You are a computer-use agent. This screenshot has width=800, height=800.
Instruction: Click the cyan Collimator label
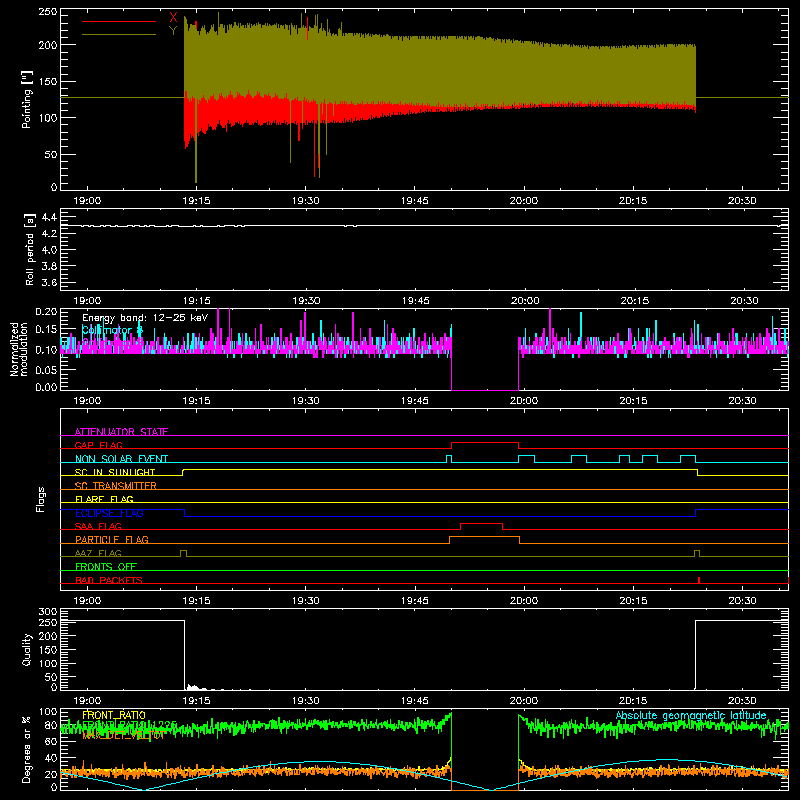click(112, 331)
